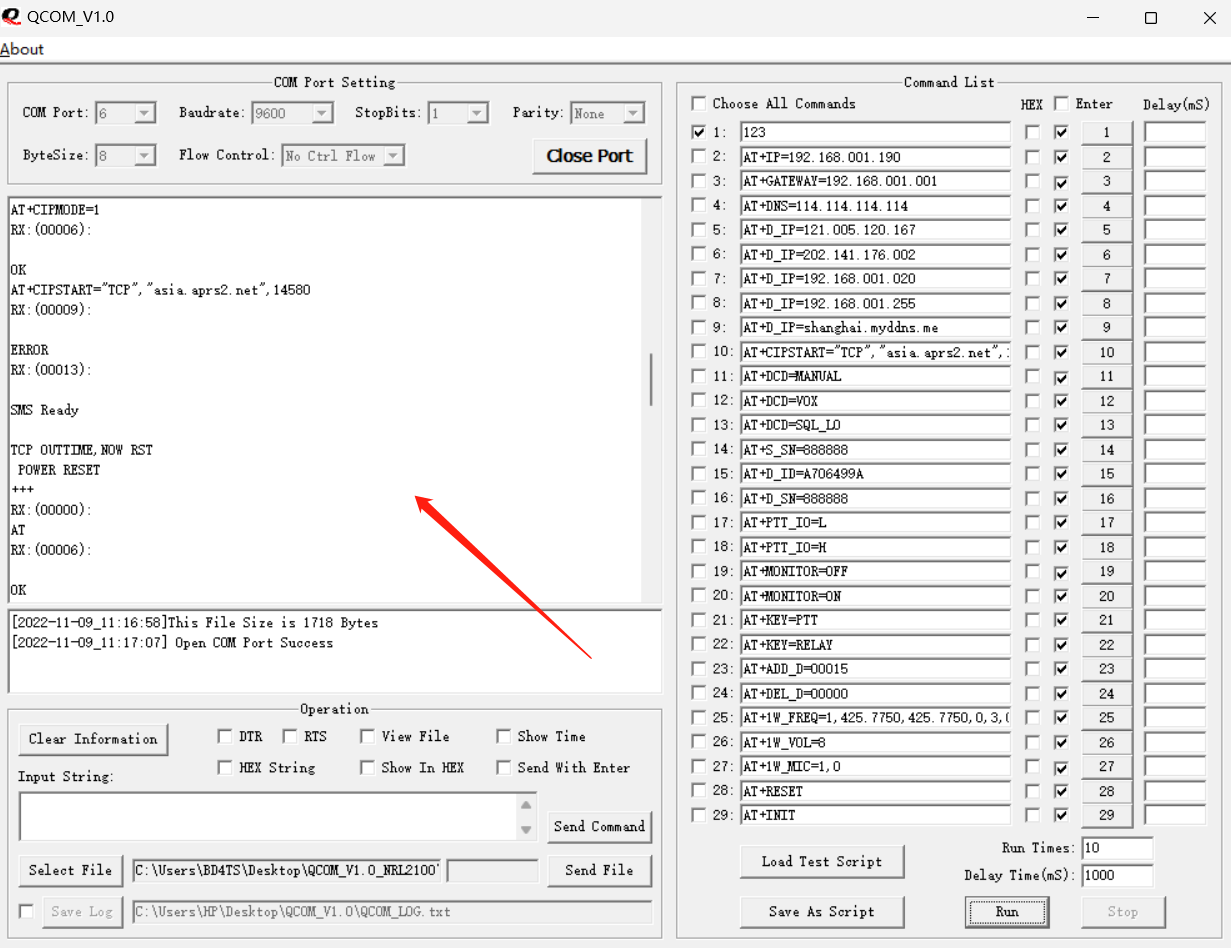Click the Save As Script button

point(822,912)
